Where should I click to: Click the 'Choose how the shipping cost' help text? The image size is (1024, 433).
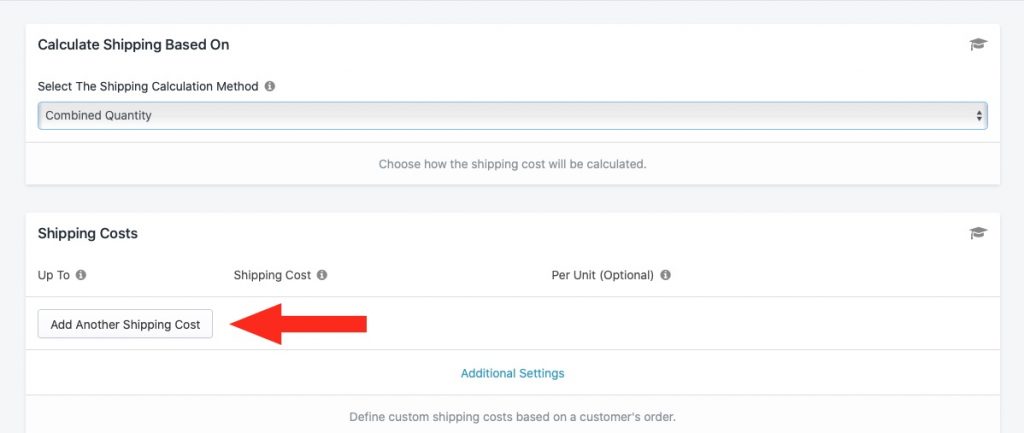click(x=513, y=164)
